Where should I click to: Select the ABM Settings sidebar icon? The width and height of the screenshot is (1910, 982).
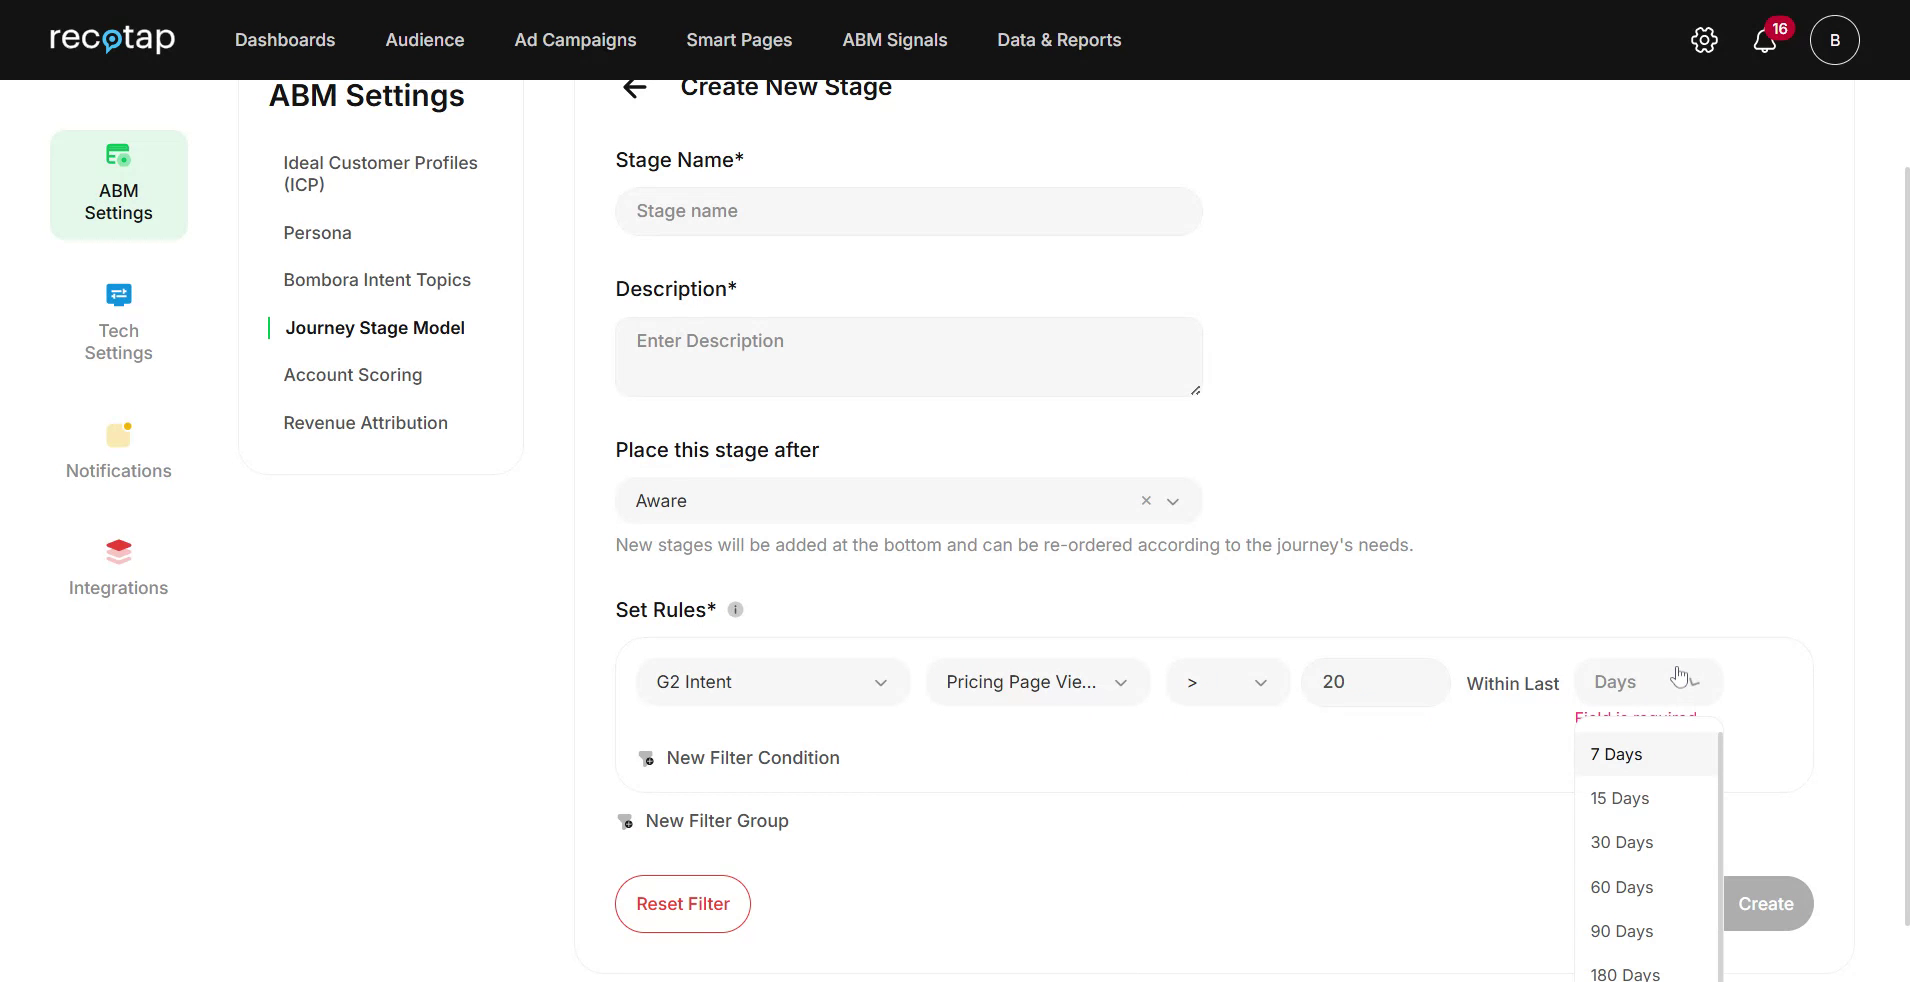(118, 184)
